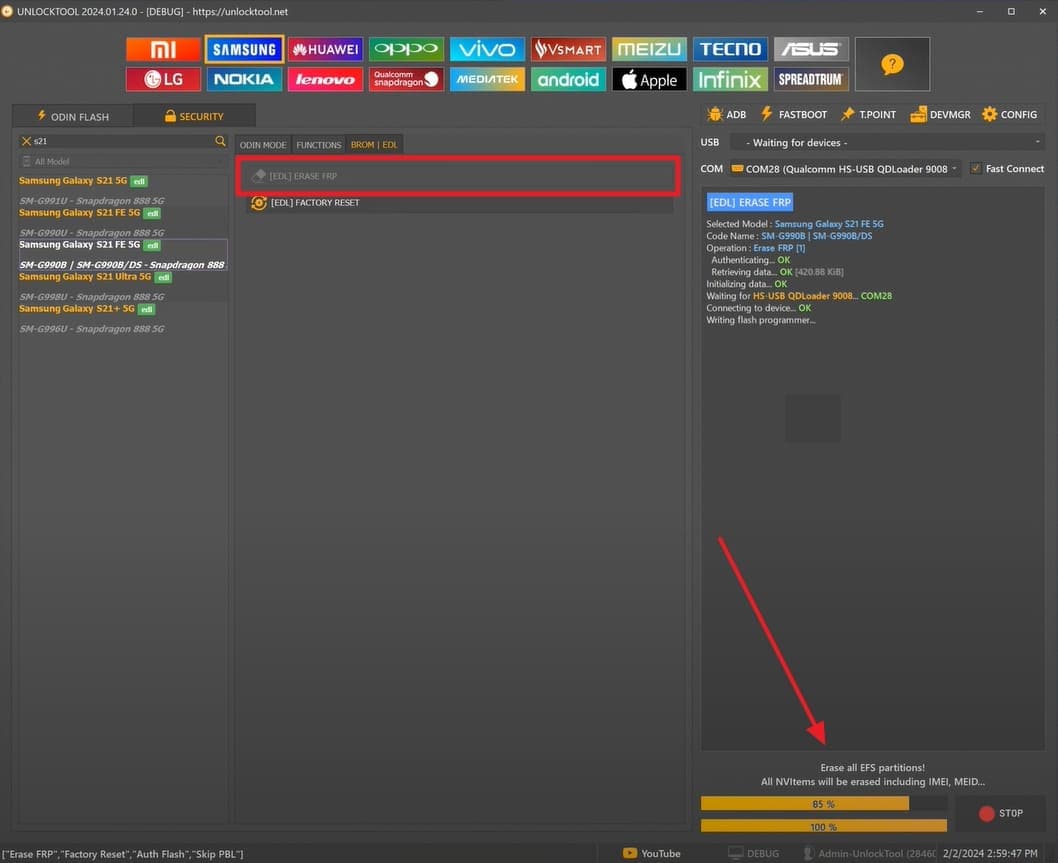Click the 85 % progress bar
The height and width of the screenshot is (863, 1058).
(824, 804)
